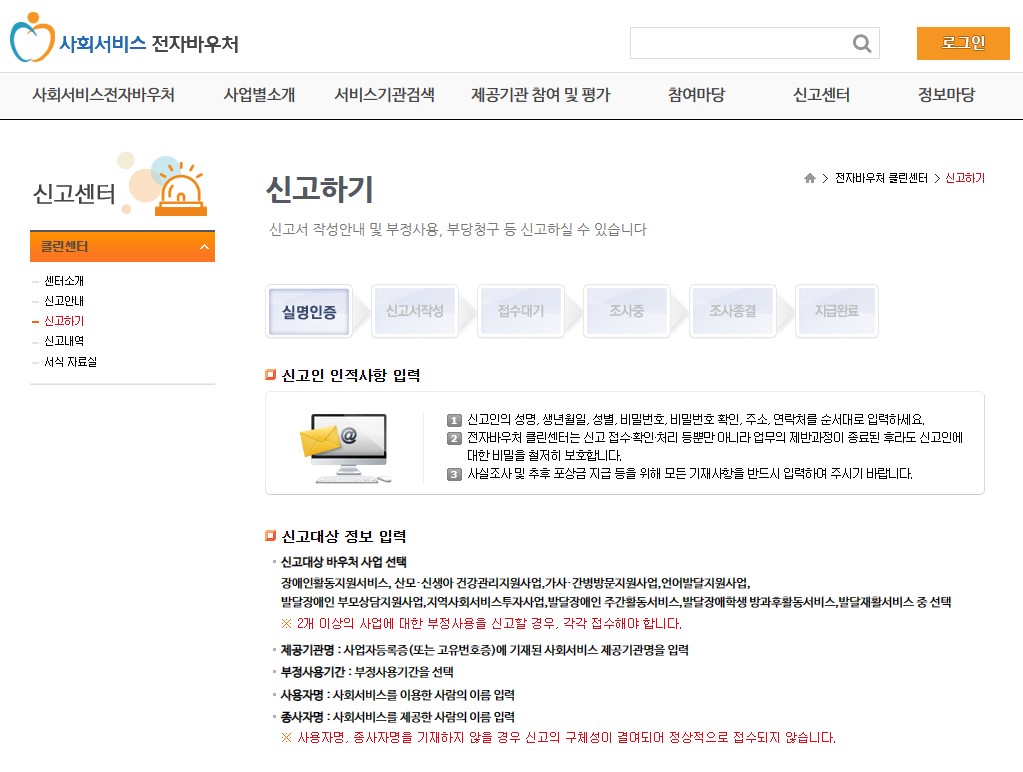Open 서식 자료실 in sidebar
Viewport: 1023px width, 772px height.
click(70, 362)
